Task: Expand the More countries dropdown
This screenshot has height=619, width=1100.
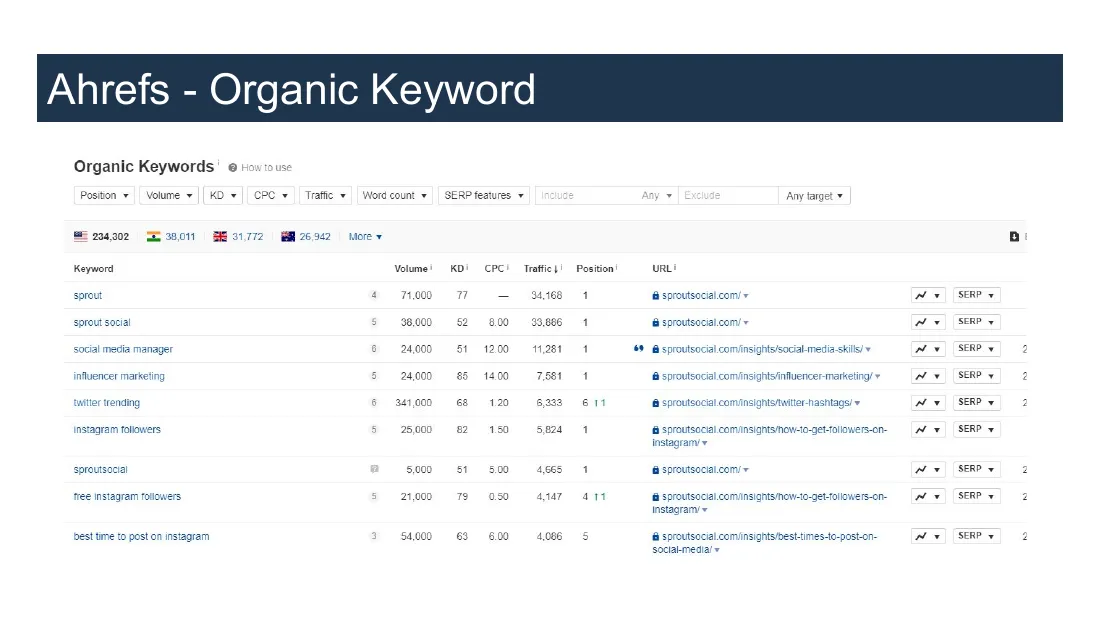Action: (365, 237)
